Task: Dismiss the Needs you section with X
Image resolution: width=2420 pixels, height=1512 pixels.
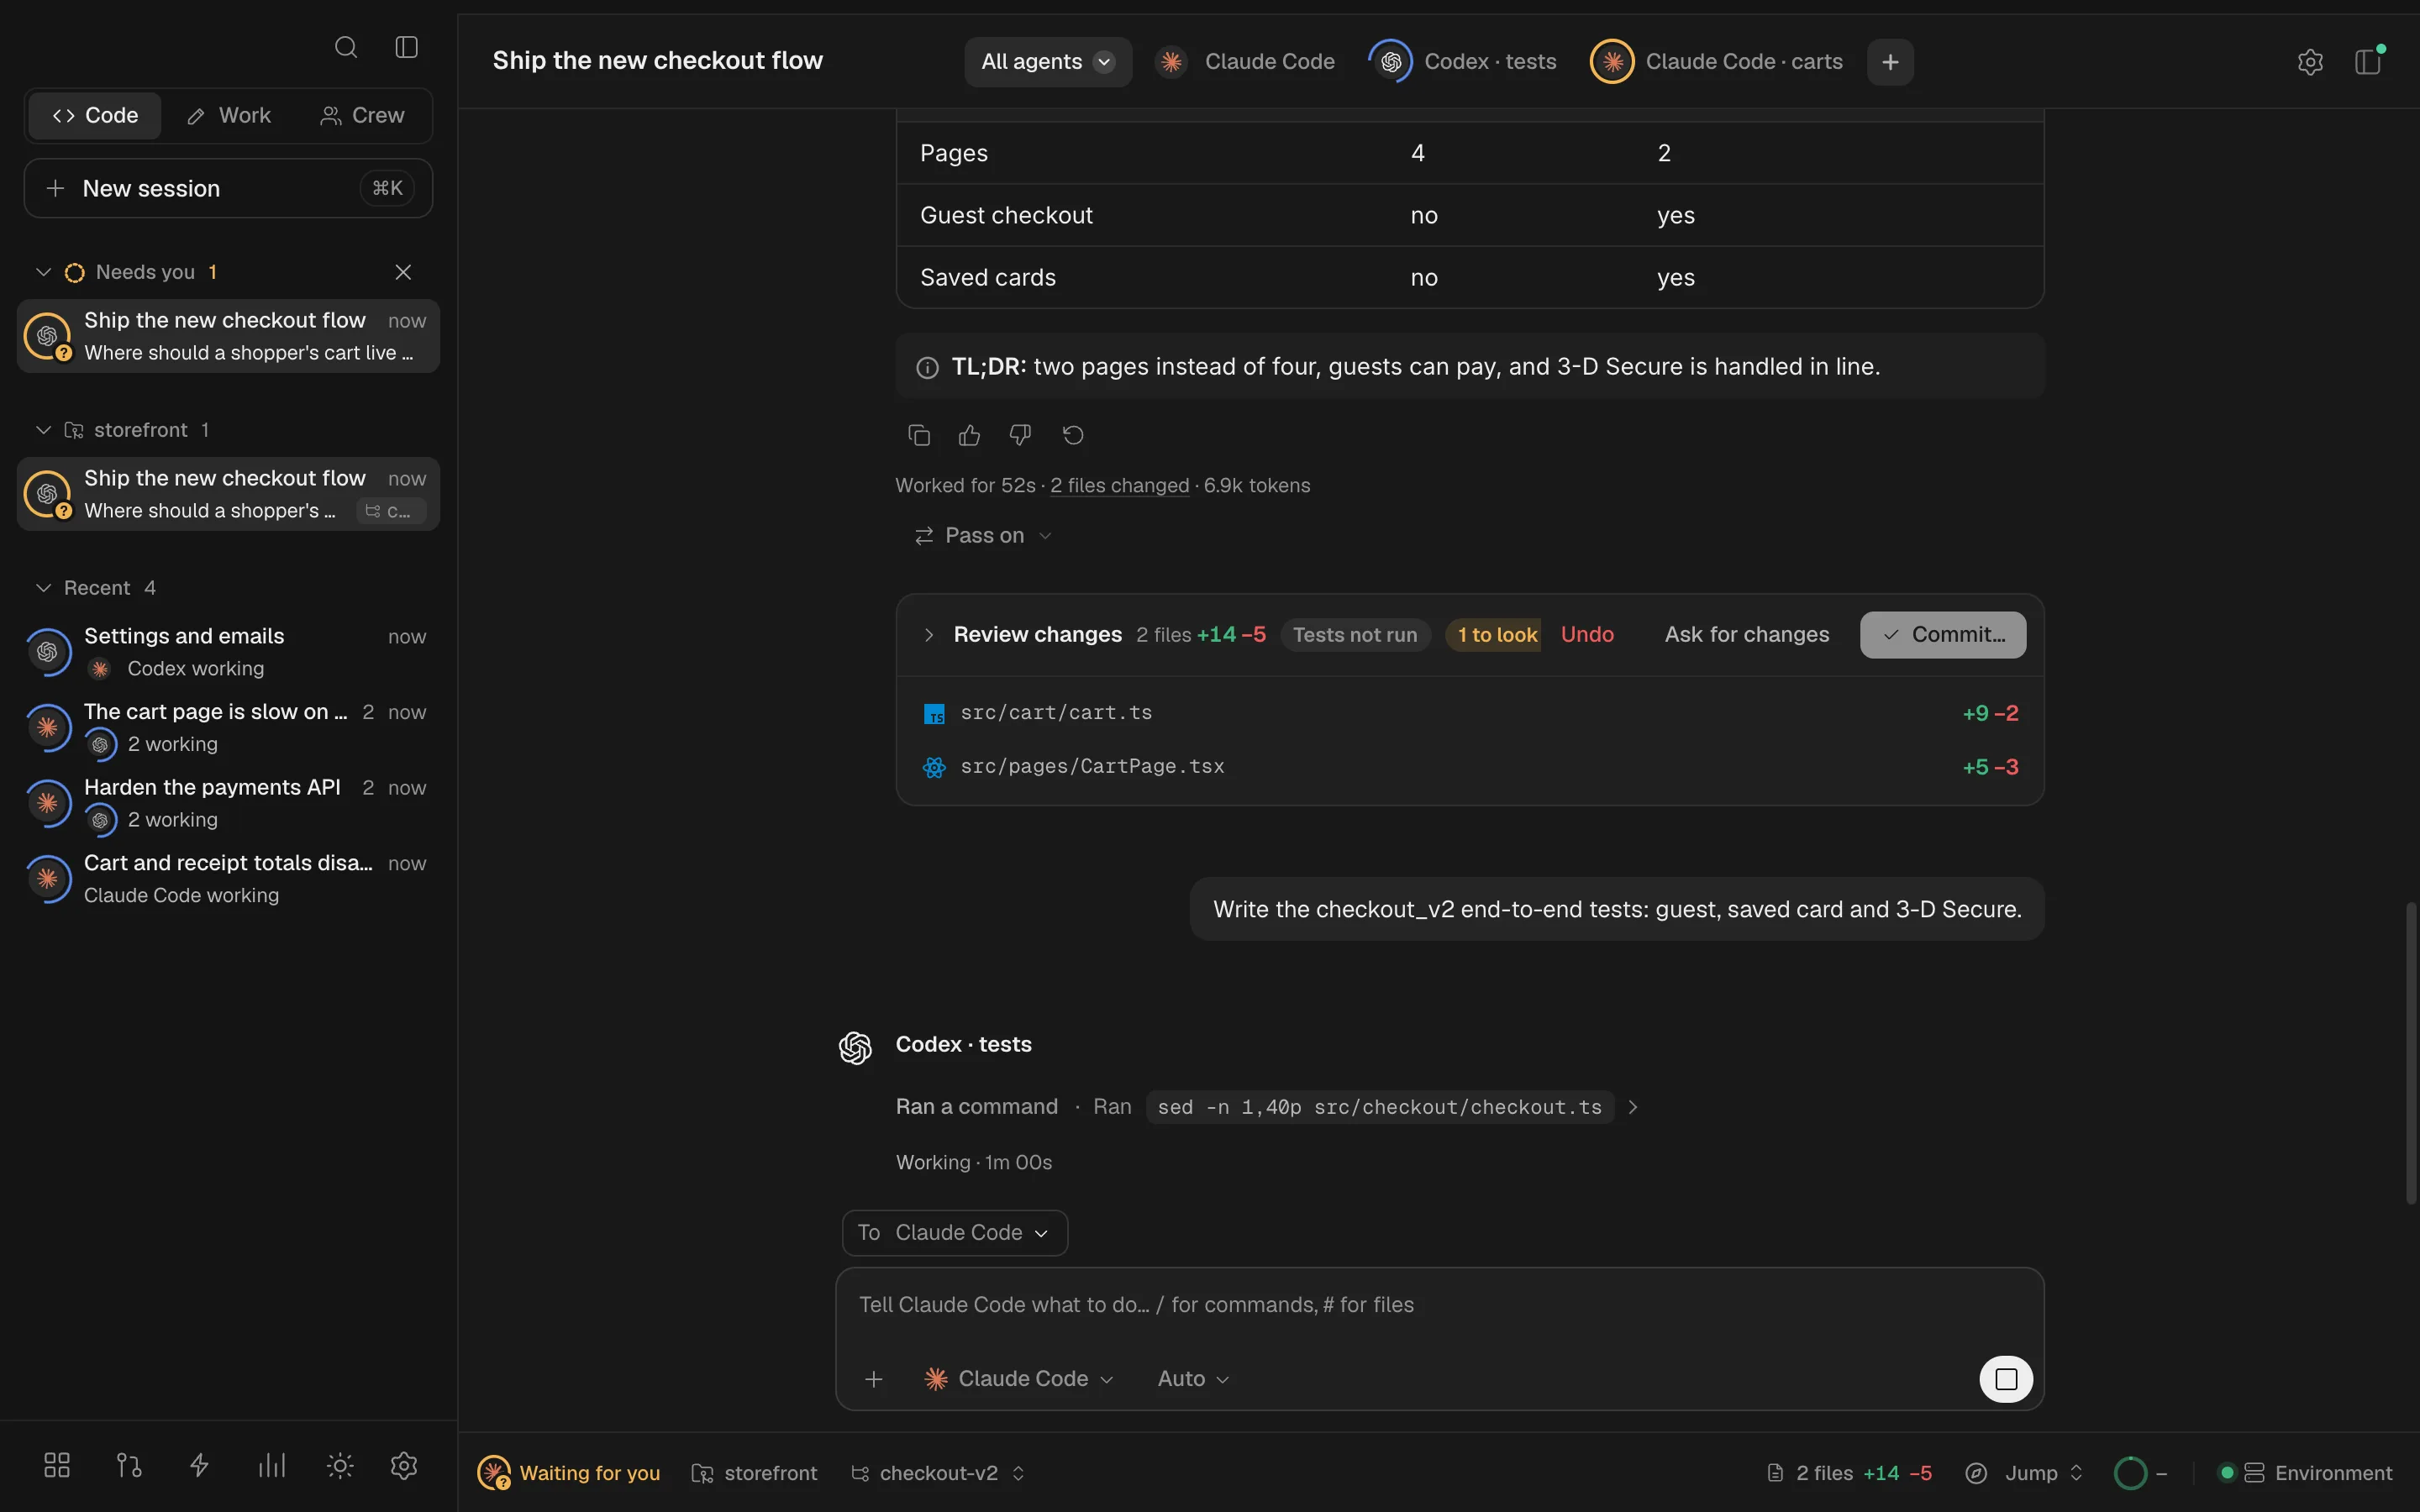Action: (x=403, y=272)
